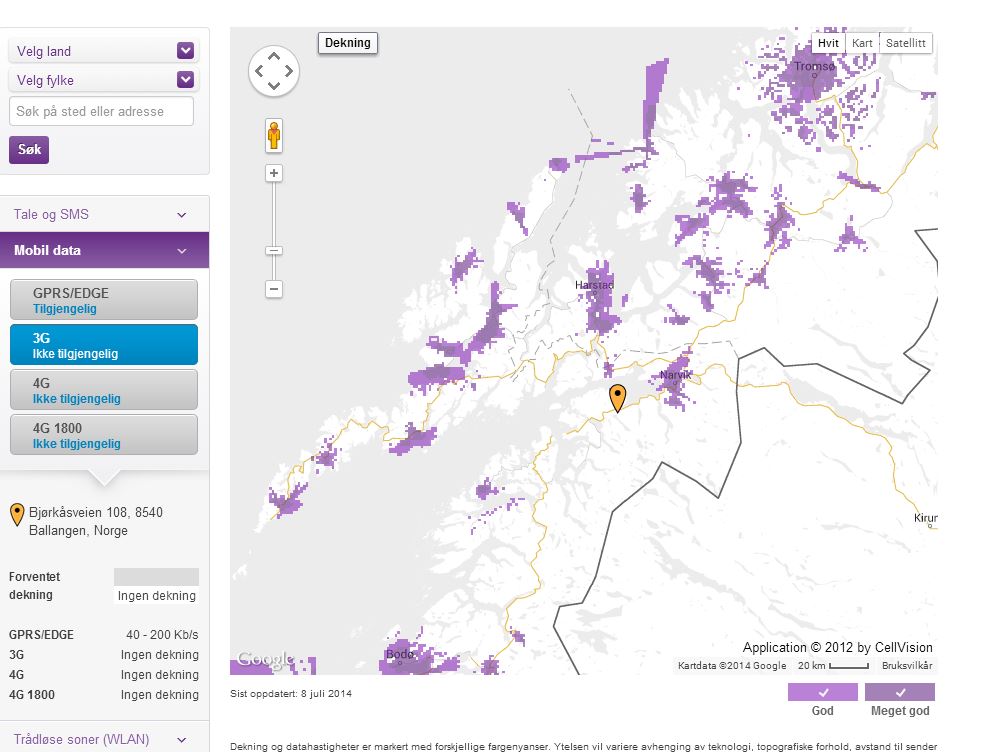The width and height of the screenshot is (989, 752).
Task: Open the Bruksvilkår terms link
Action: (x=907, y=665)
